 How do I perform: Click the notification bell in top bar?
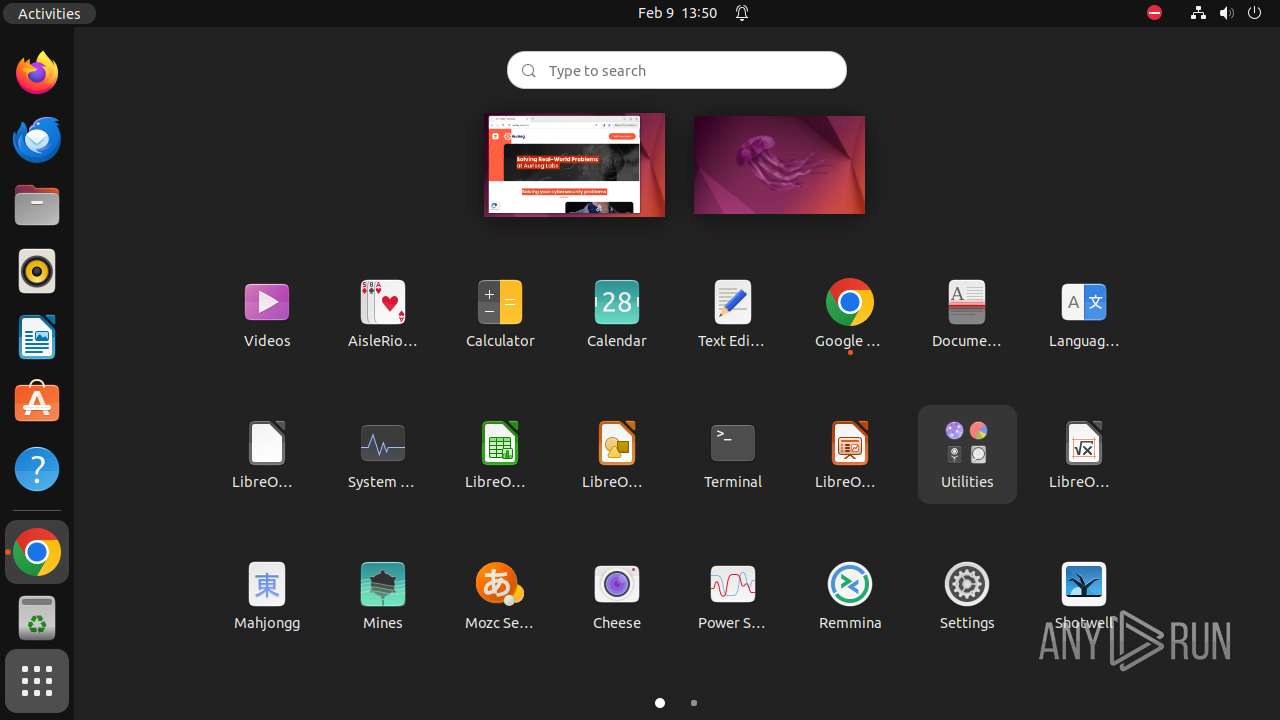[742, 13]
